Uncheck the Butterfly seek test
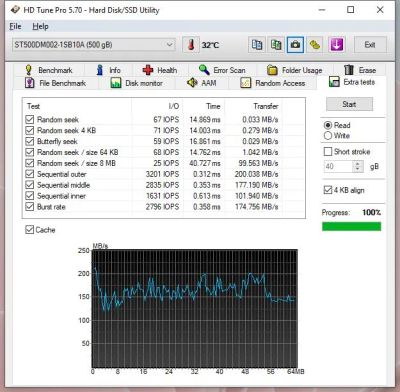This screenshot has width=400, height=392. [x=30, y=141]
